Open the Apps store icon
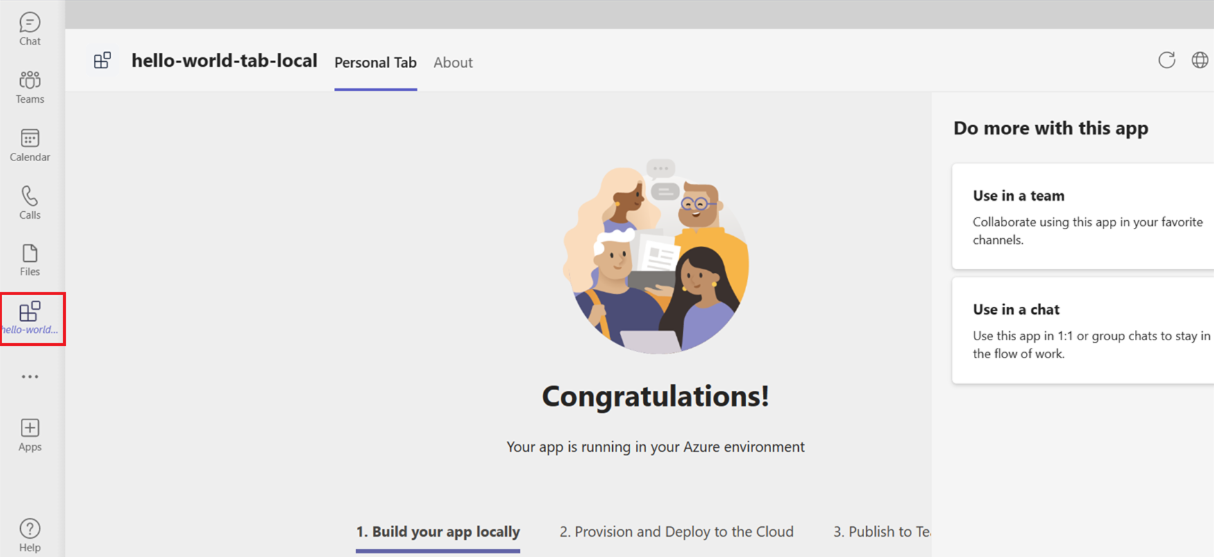This screenshot has width=1214, height=557. 30,434
